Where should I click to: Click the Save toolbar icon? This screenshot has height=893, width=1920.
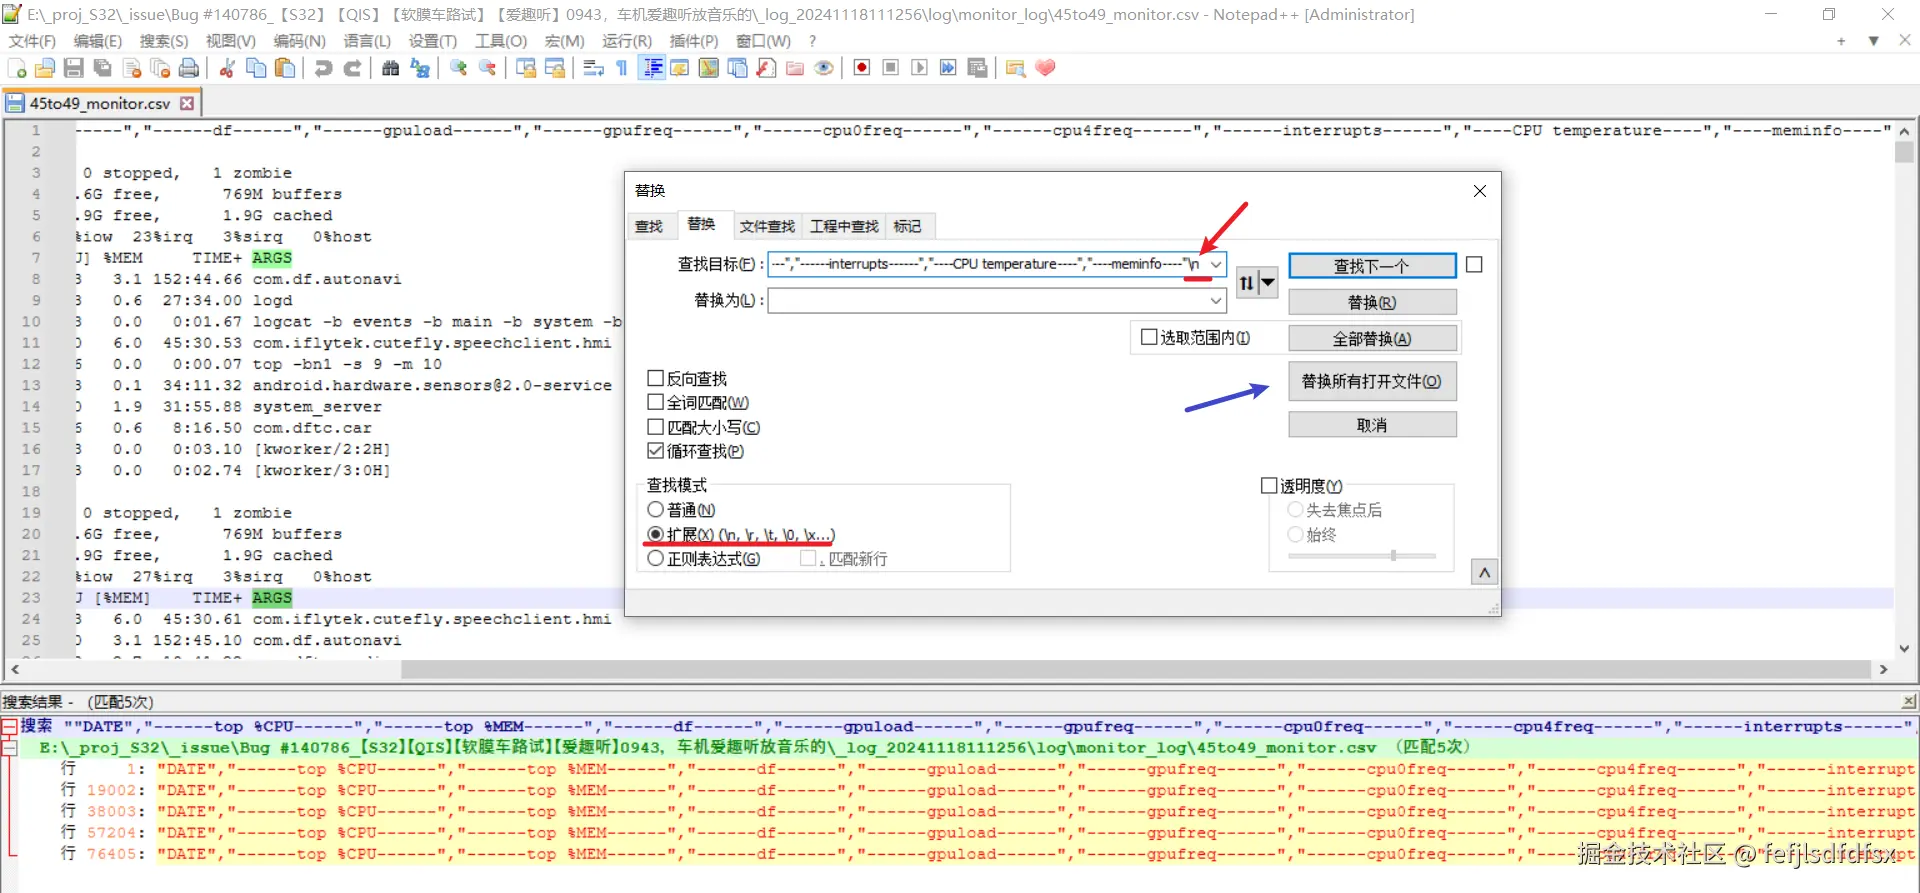click(x=74, y=68)
